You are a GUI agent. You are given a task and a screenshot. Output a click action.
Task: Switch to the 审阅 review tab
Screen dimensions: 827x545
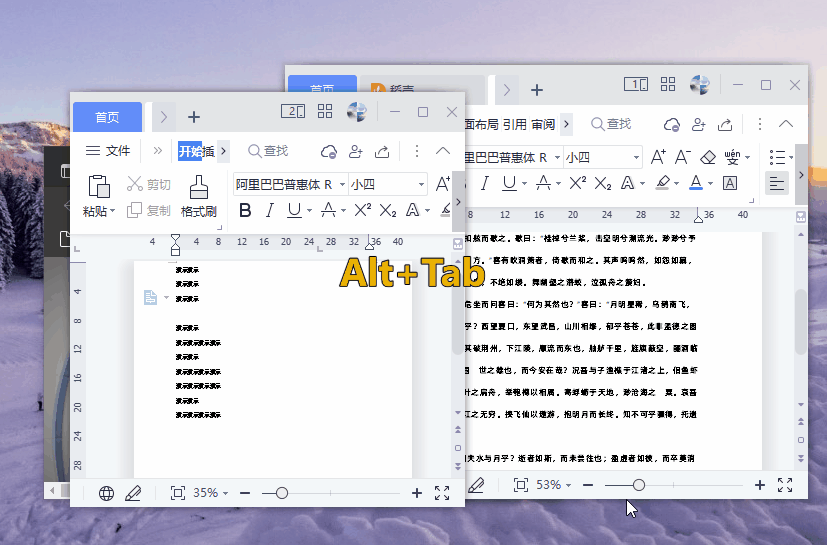(x=543, y=124)
